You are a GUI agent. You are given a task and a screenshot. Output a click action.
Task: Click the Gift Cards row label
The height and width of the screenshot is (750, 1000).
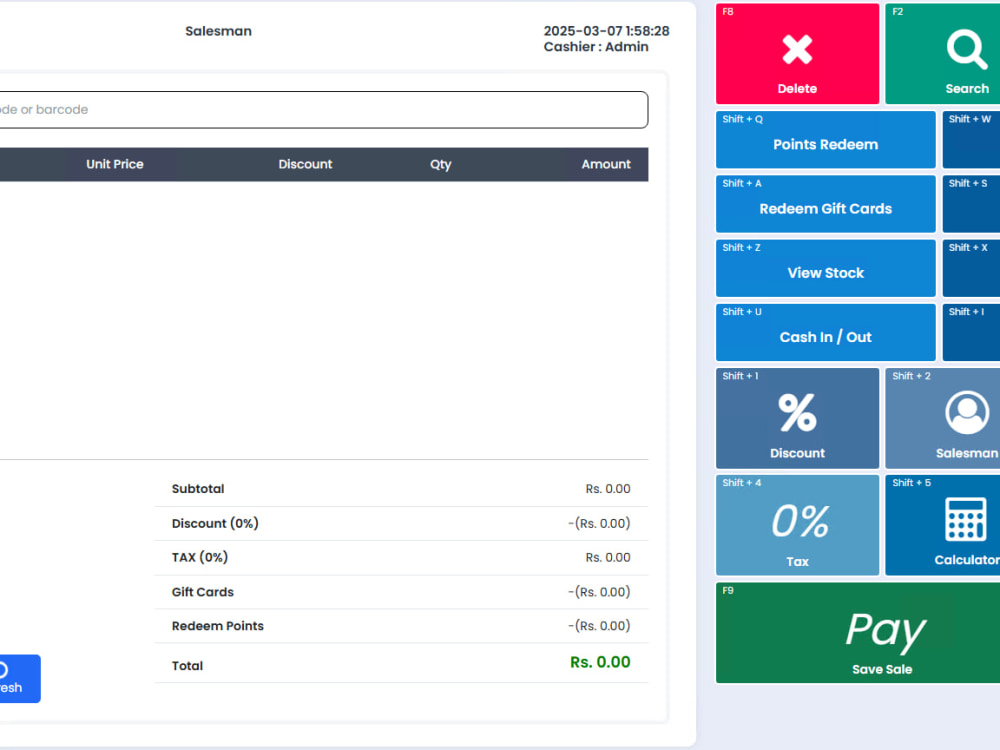point(202,592)
